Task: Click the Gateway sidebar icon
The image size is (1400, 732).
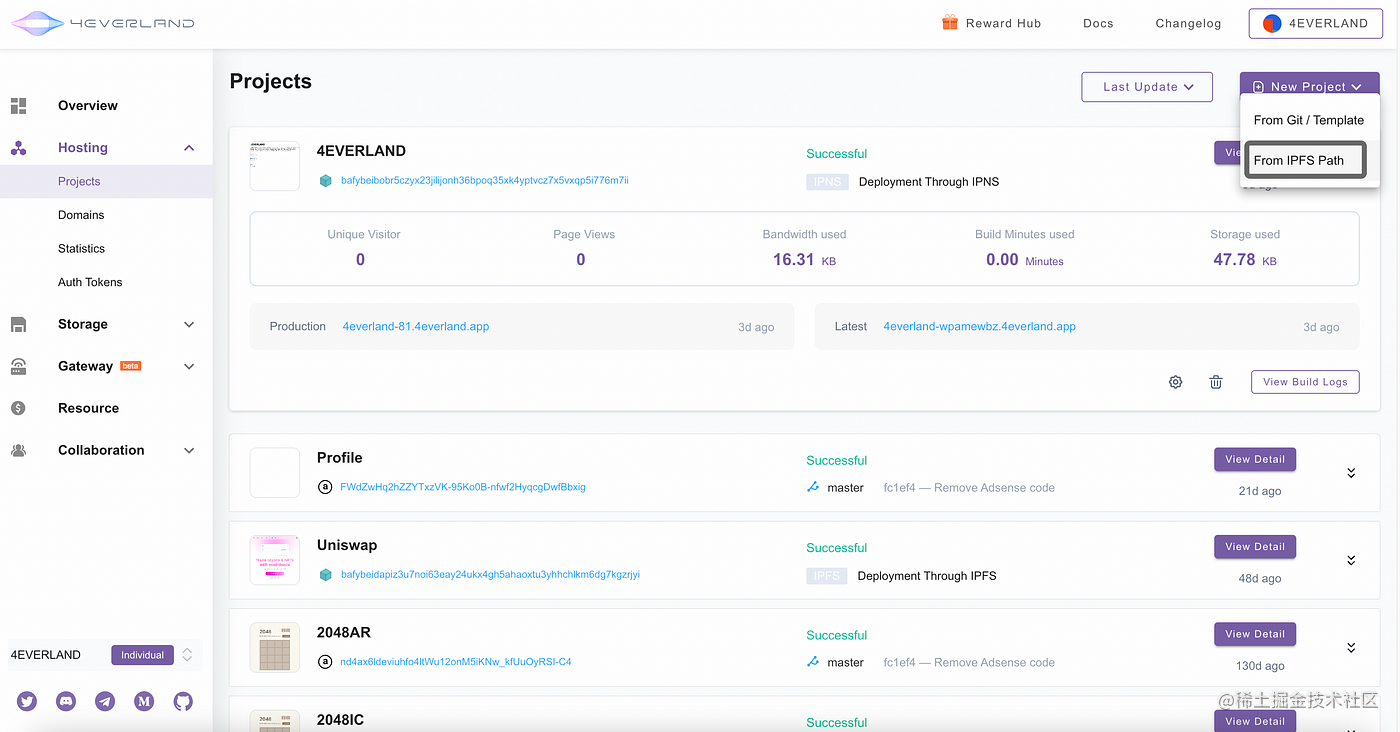Action: point(18,366)
